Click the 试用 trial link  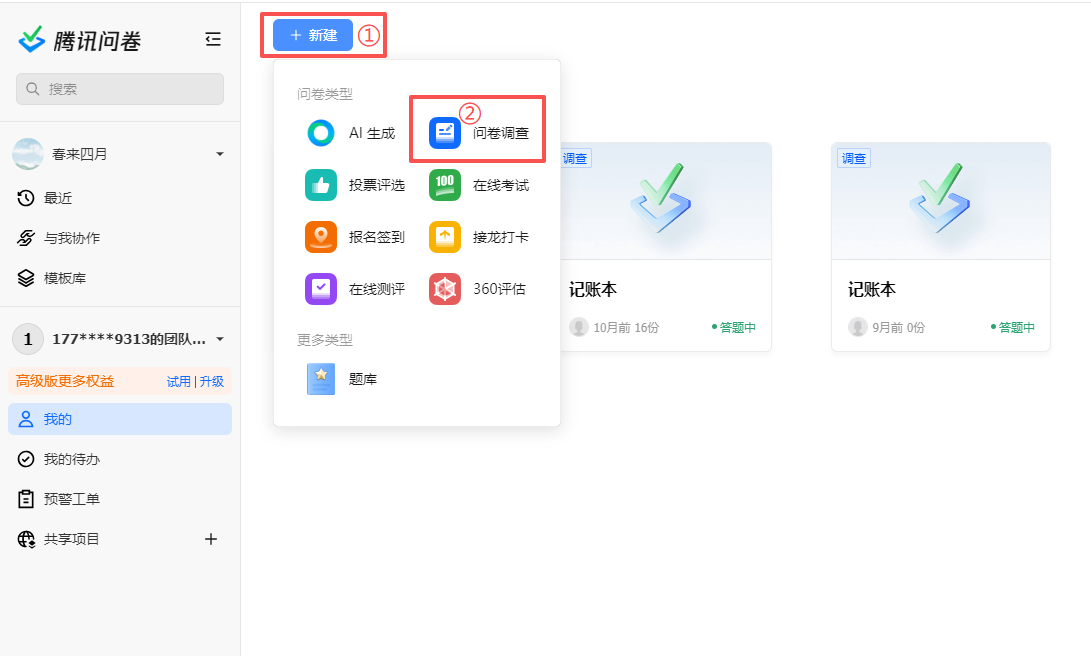pyautogui.click(x=178, y=381)
